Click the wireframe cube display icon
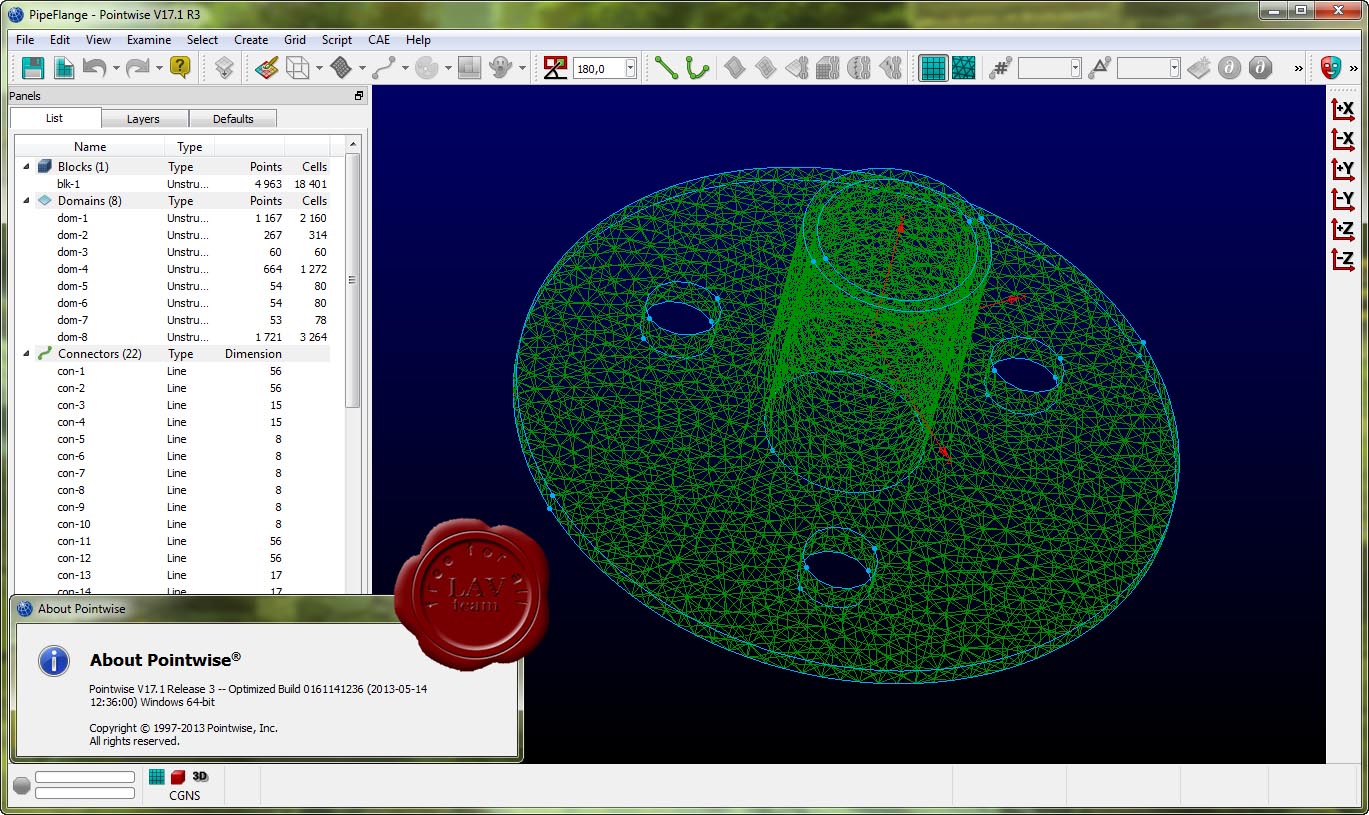Image resolution: width=1369 pixels, height=815 pixels. pyautogui.click(x=297, y=67)
